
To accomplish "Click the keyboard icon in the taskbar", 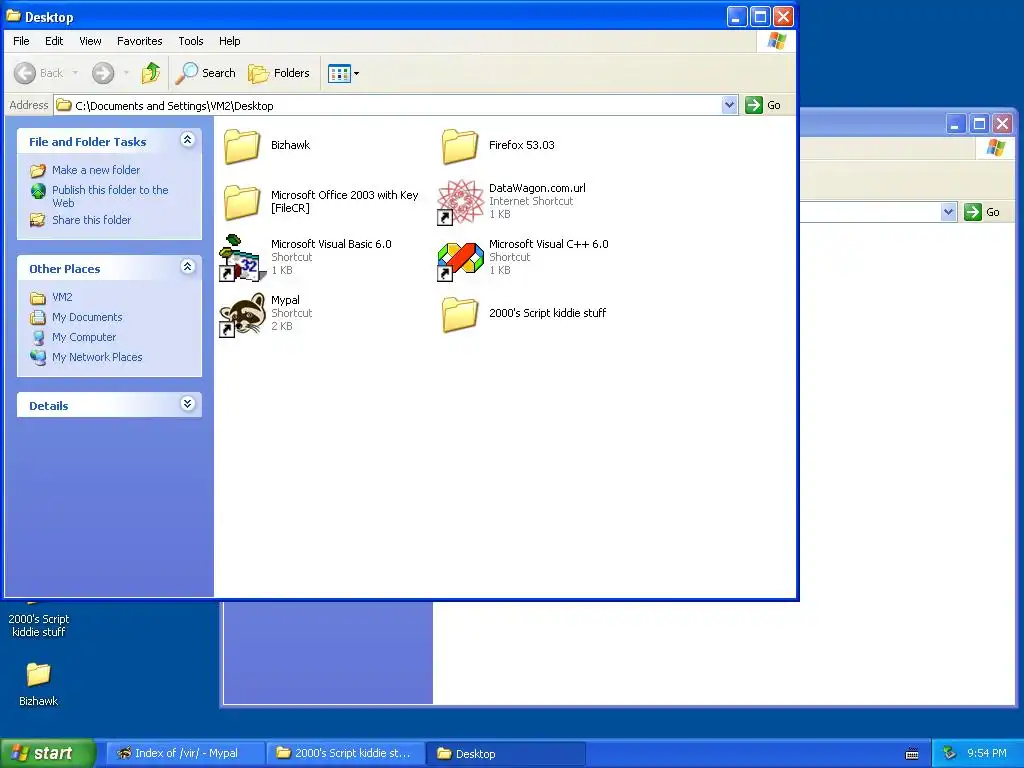I will click(912, 754).
